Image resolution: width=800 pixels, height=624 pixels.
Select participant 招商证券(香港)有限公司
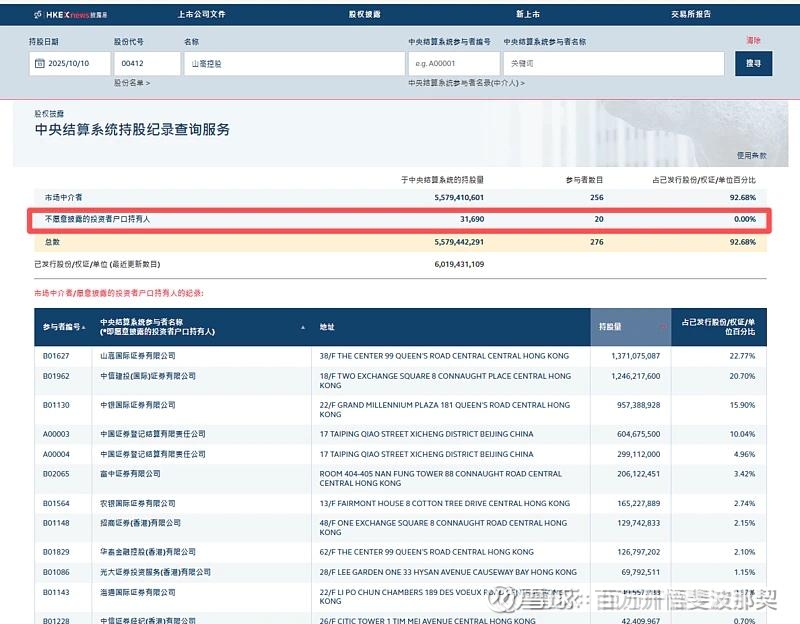point(140,523)
